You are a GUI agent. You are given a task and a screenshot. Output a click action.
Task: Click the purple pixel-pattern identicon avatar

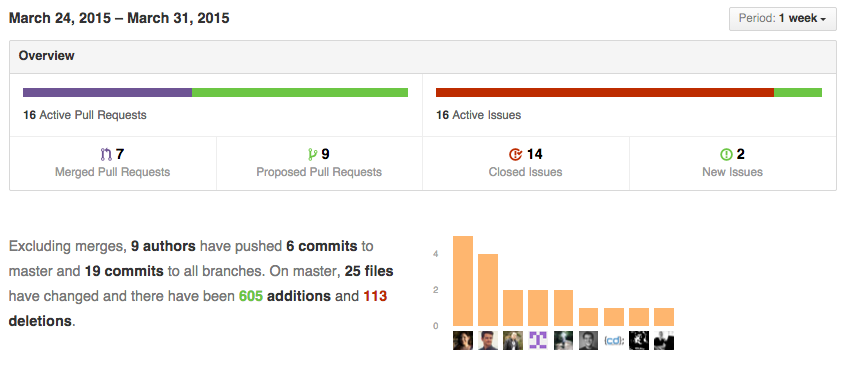pyautogui.click(x=538, y=340)
